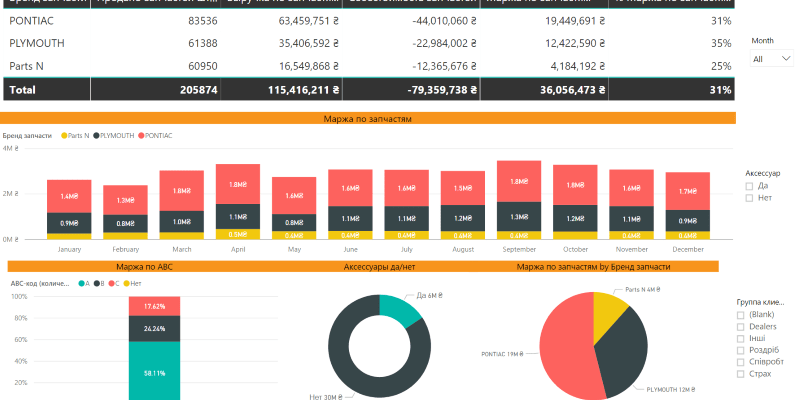This screenshot has height=400, width=800.
Task: Click revenue value 63,459,751 ₴
Action: pos(309,21)
